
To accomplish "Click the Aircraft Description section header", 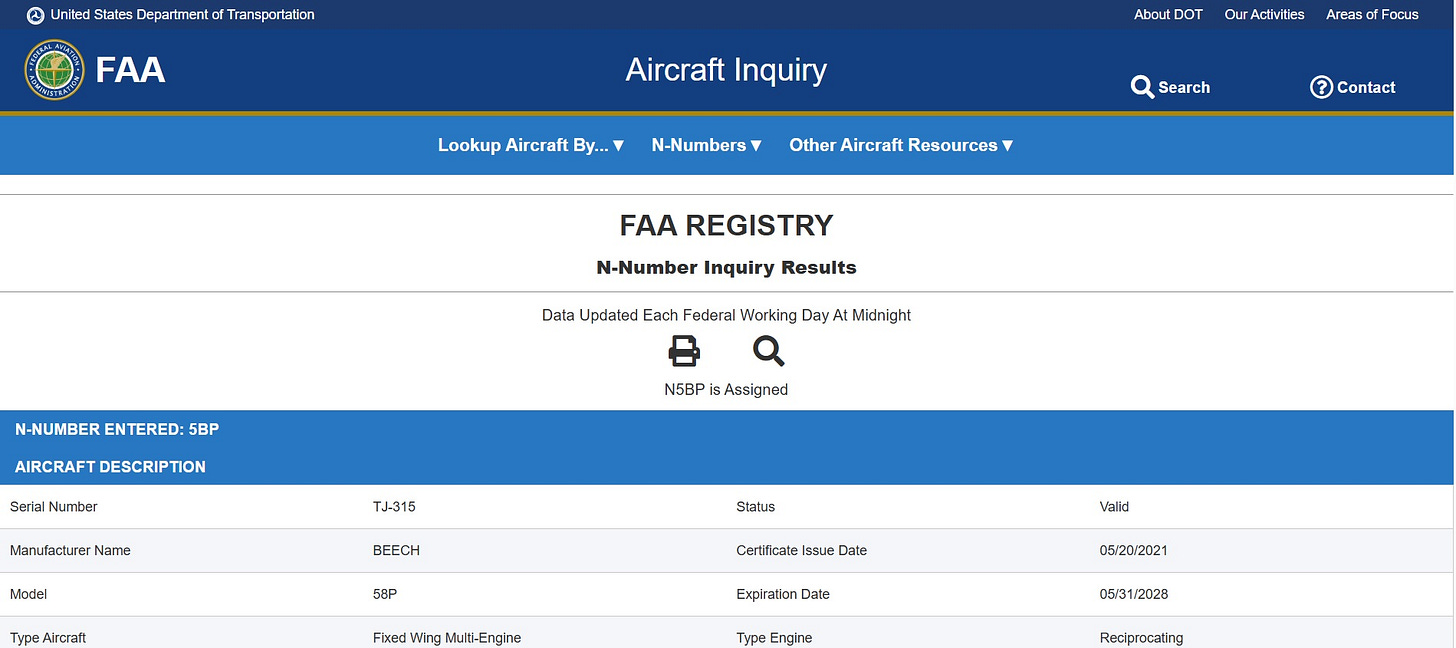I will (x=110, y=467).
